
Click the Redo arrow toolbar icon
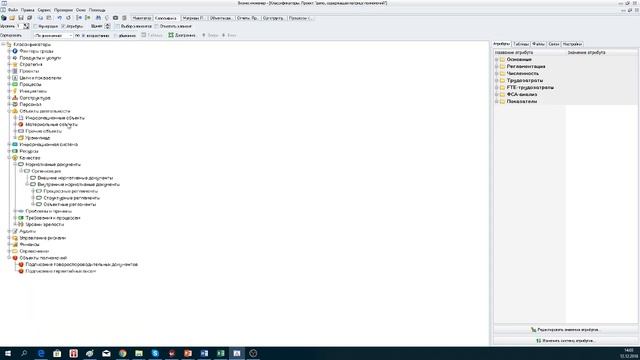(x=68, y=18)
